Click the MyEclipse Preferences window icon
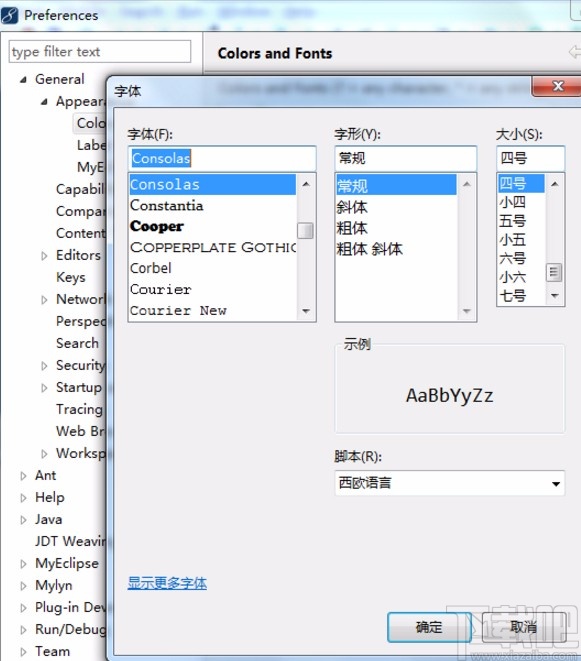This screenshot has width=581, height=661. (x=10, y=16)
